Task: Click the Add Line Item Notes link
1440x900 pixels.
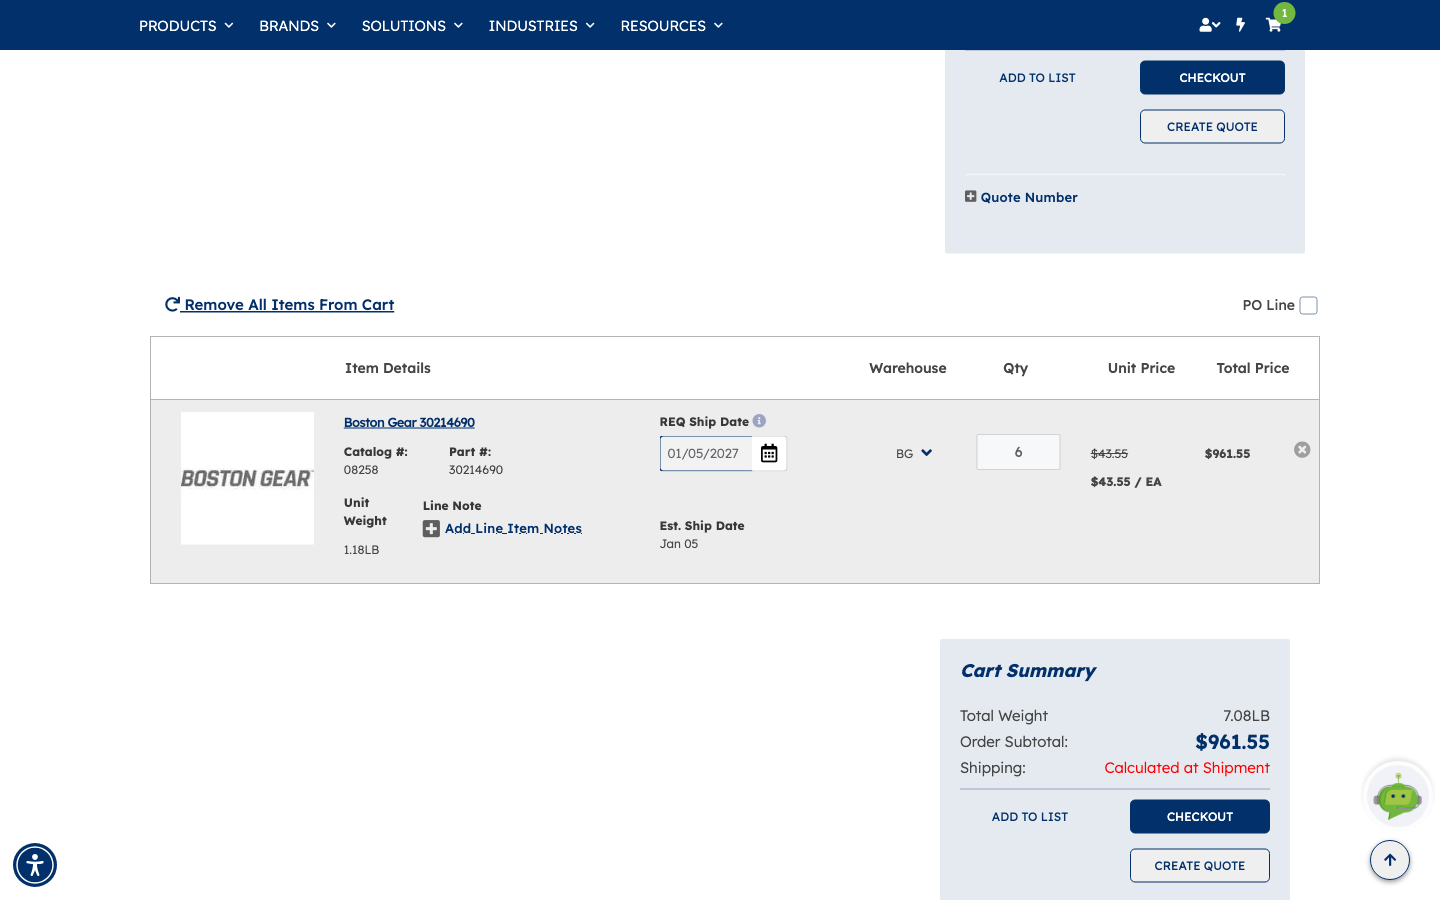Action: tap(513, 528)
